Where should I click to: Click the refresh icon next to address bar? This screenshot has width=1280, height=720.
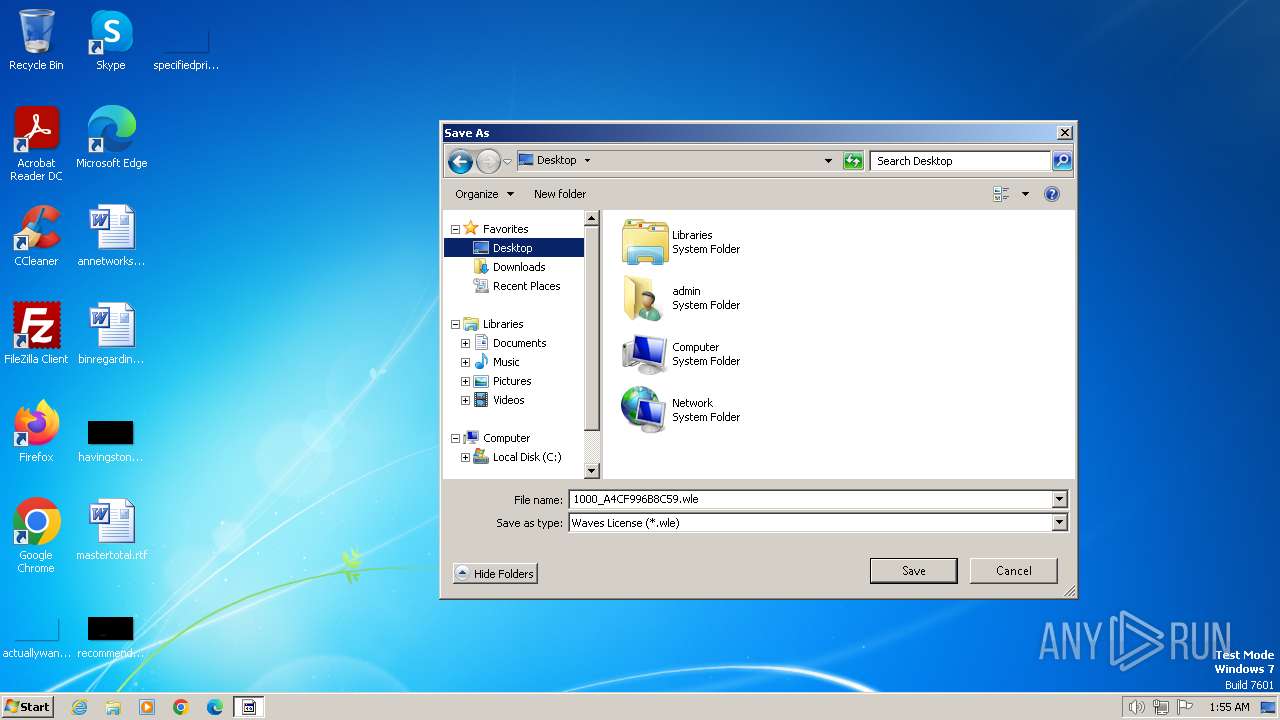[x=853, y=160]
